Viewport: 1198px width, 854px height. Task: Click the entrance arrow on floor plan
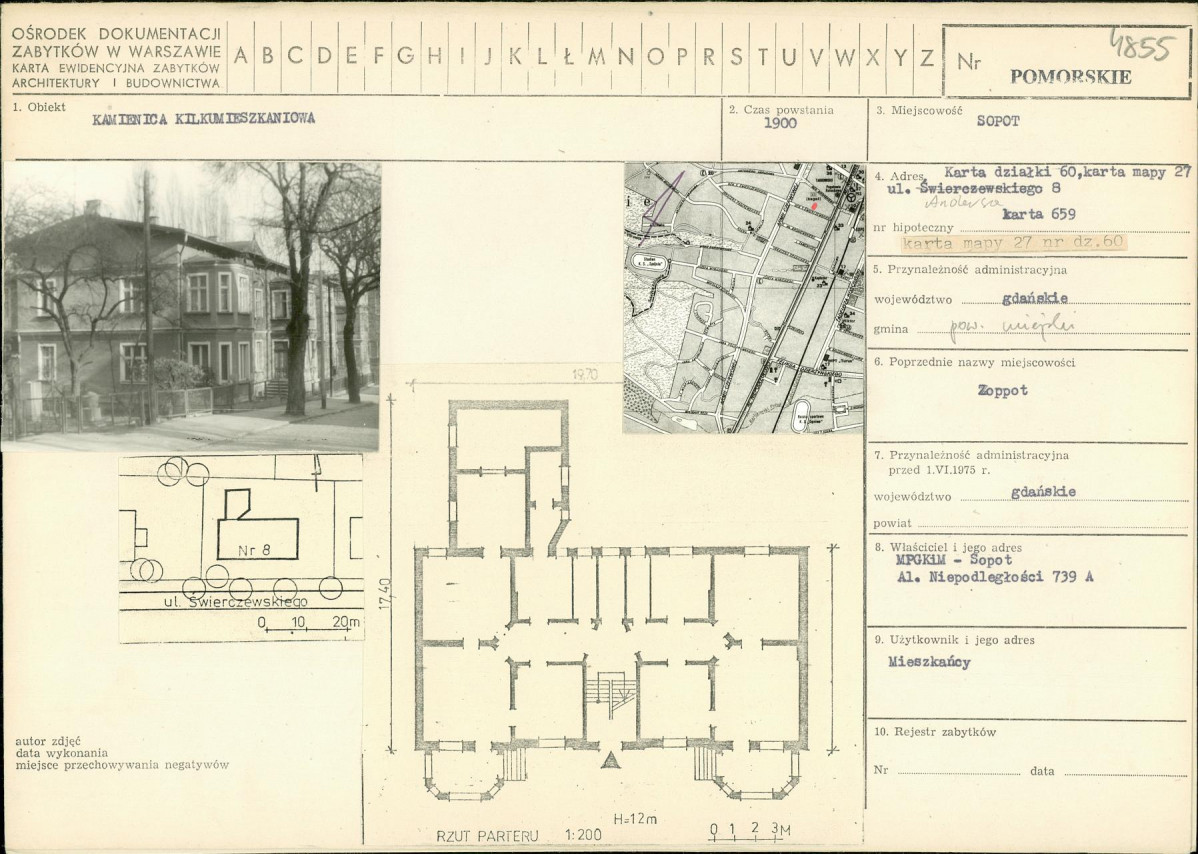610,759
